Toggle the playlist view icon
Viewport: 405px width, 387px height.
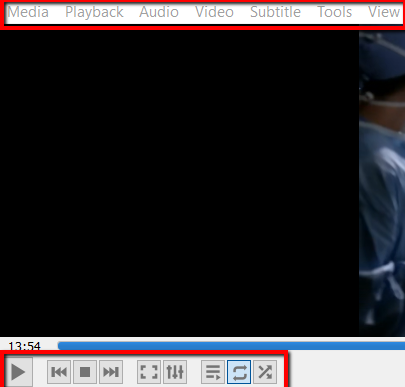click(x=213, y=372)
